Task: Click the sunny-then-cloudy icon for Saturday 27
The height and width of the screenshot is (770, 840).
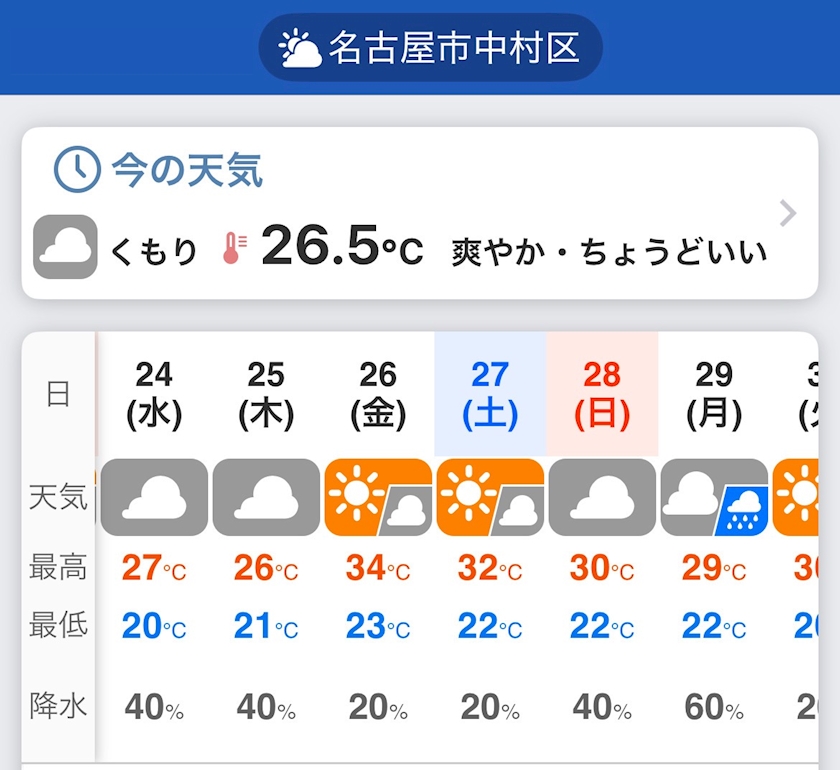Action: point(490,497)
